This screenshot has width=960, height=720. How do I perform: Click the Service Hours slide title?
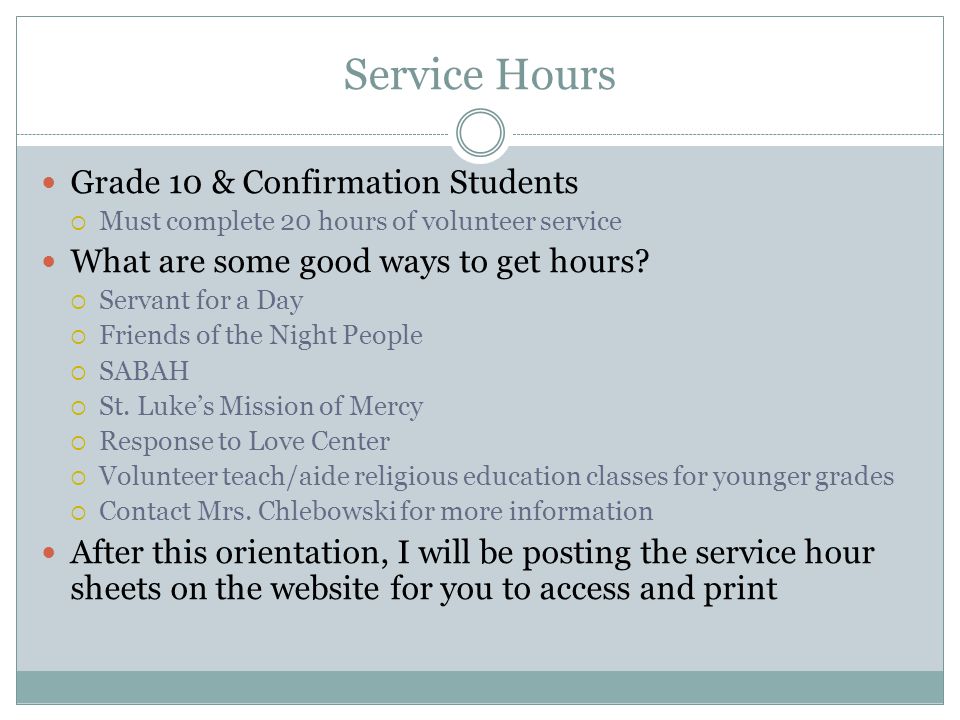479,75
